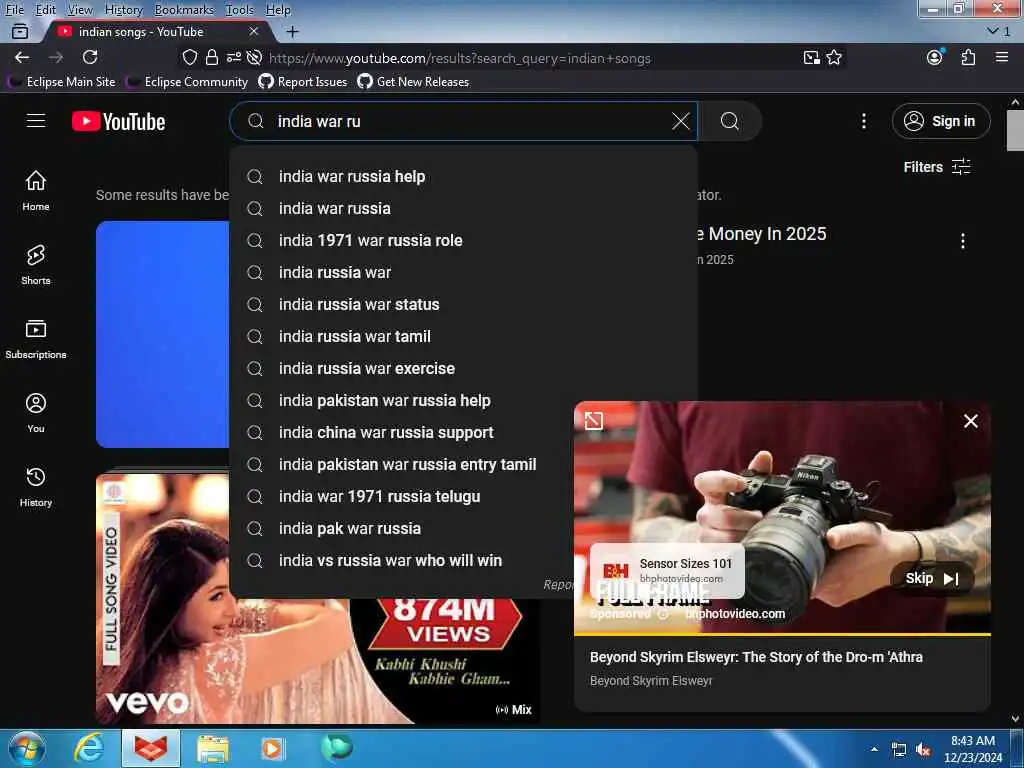Bookmark this page with star icon
The height and width of the screenshot is (768, 1024).
(x=834, y=57)
